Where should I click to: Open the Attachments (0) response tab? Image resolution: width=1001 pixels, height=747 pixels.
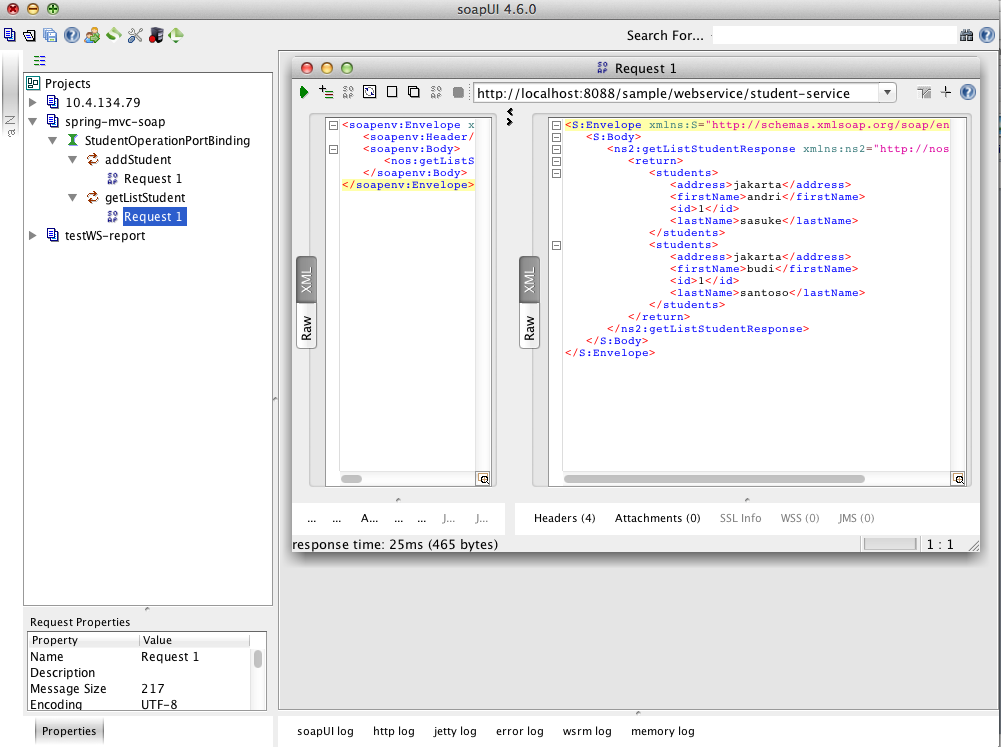point(658,518)
